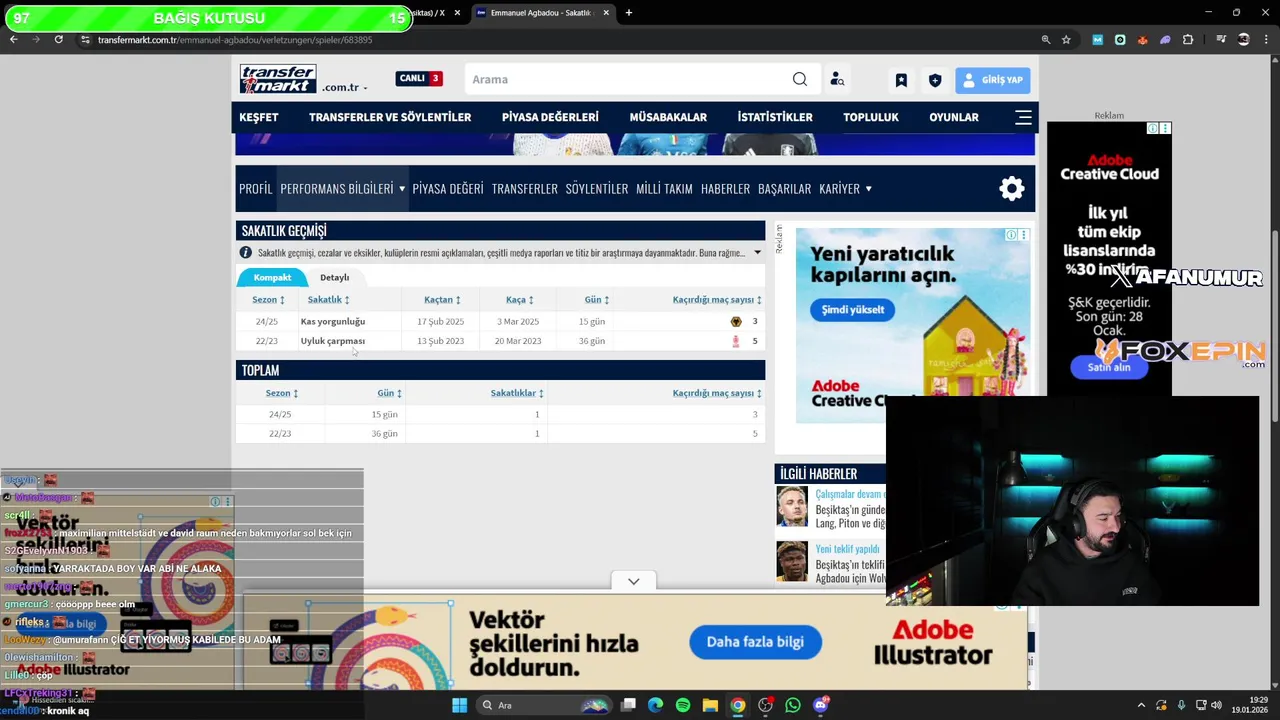Open the İstatistikler menu
This screenshot has height=720, width=1280.
pyautogui.click(x=775, y=117)
